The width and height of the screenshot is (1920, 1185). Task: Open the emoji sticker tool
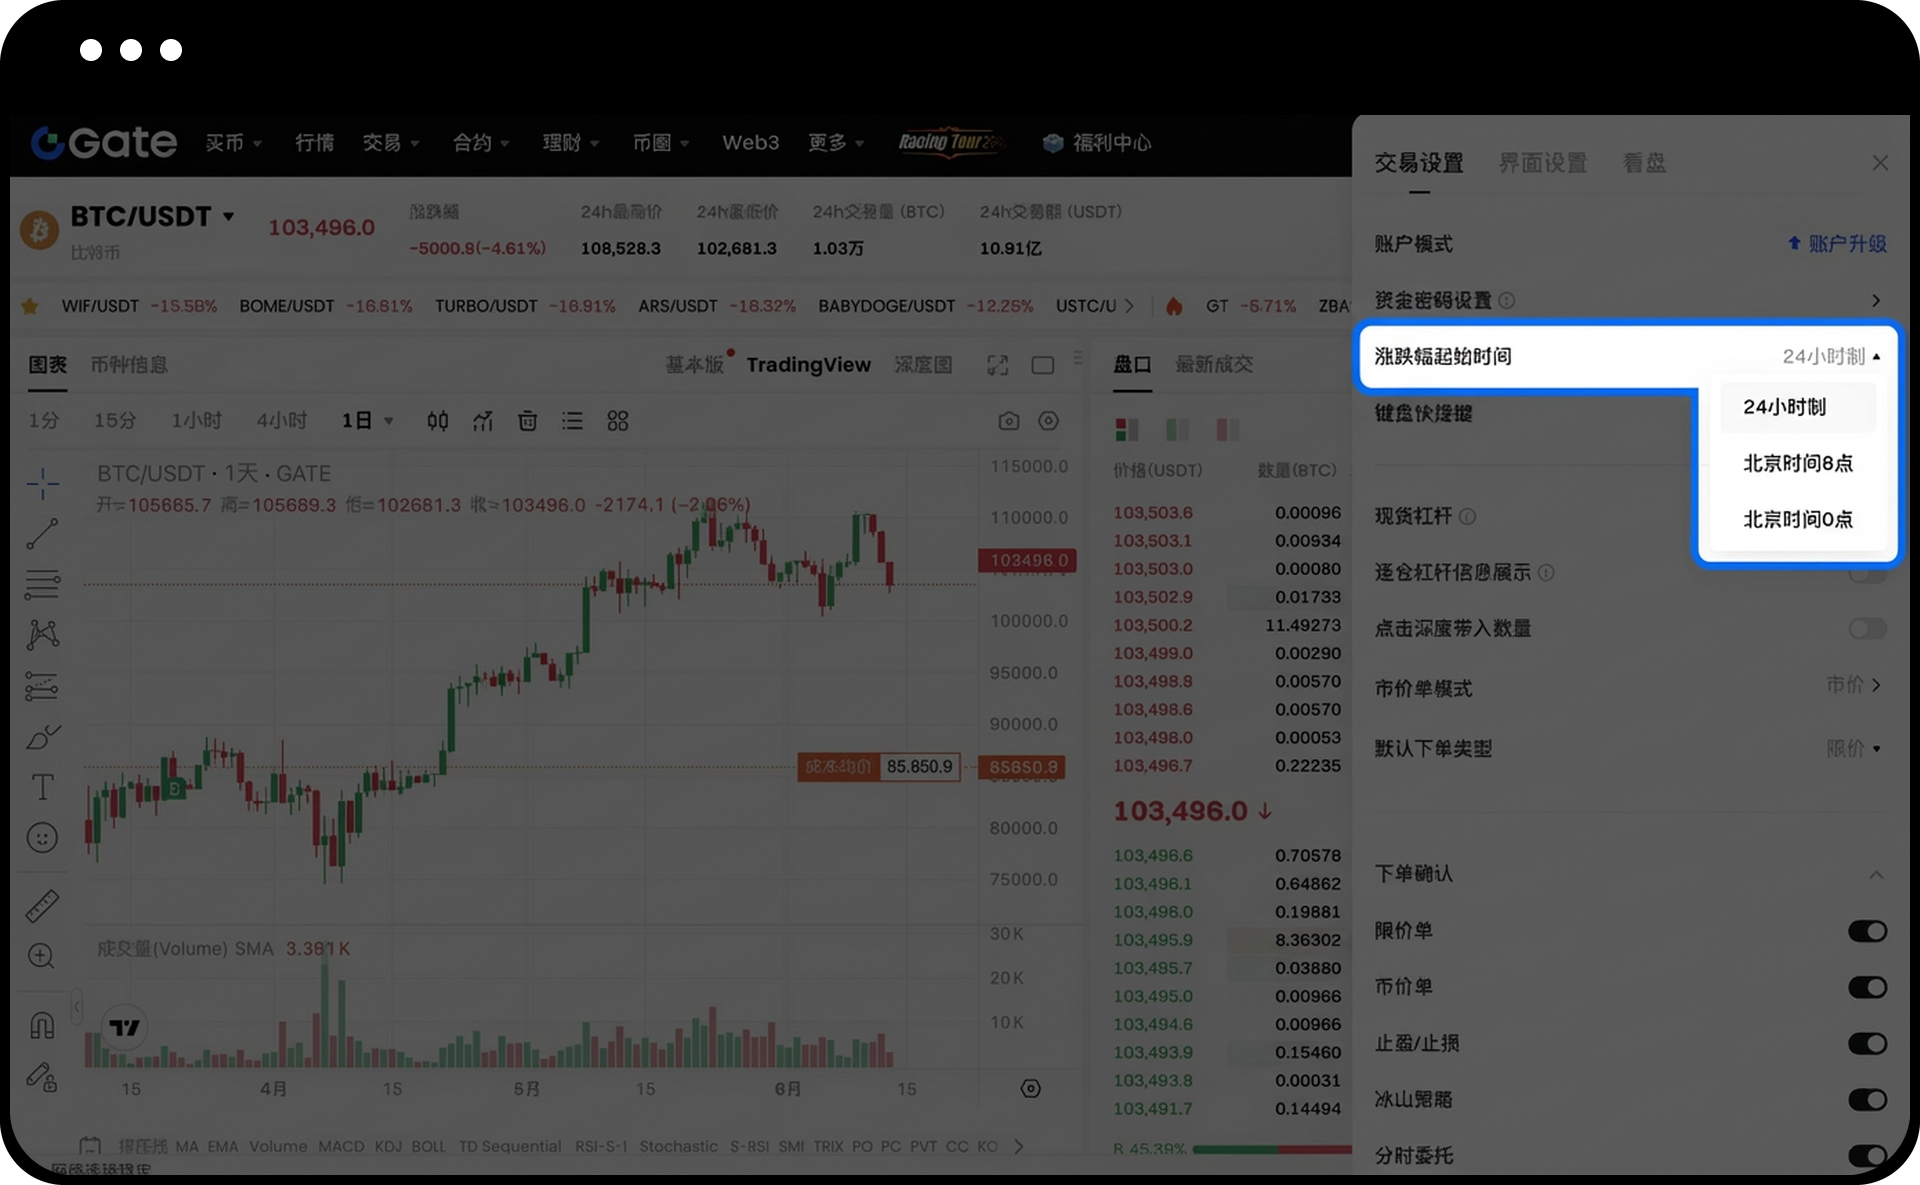click(42, 838)
